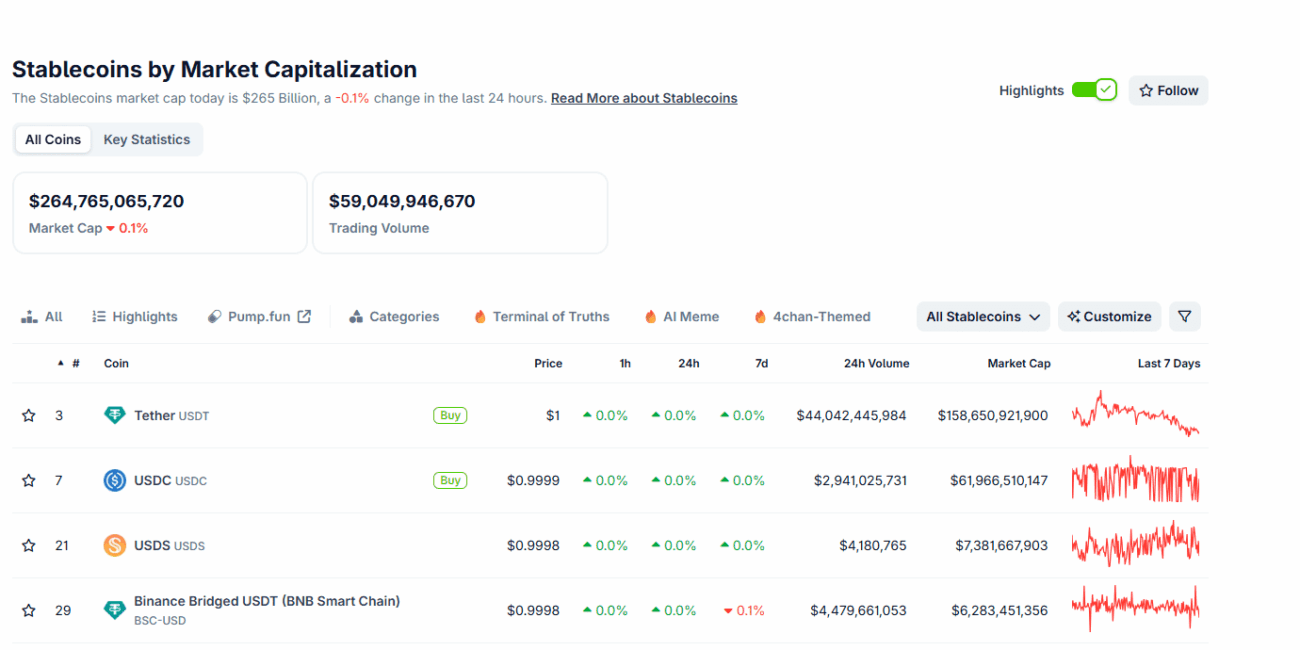The height and width of the screenshot is (650, 1300).
Task: Open Terminal of Truths category
Action: point(542,316)
